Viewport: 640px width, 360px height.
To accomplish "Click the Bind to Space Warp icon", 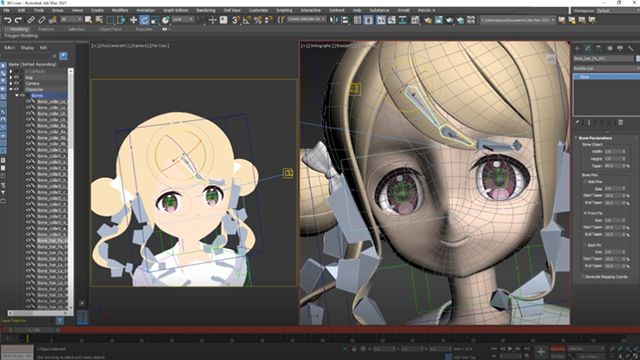I will (x=53, y=20).
